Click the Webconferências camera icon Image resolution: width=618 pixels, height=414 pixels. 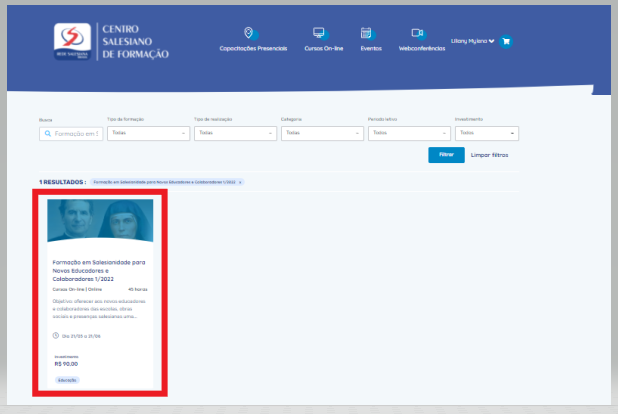pos(418,33)
